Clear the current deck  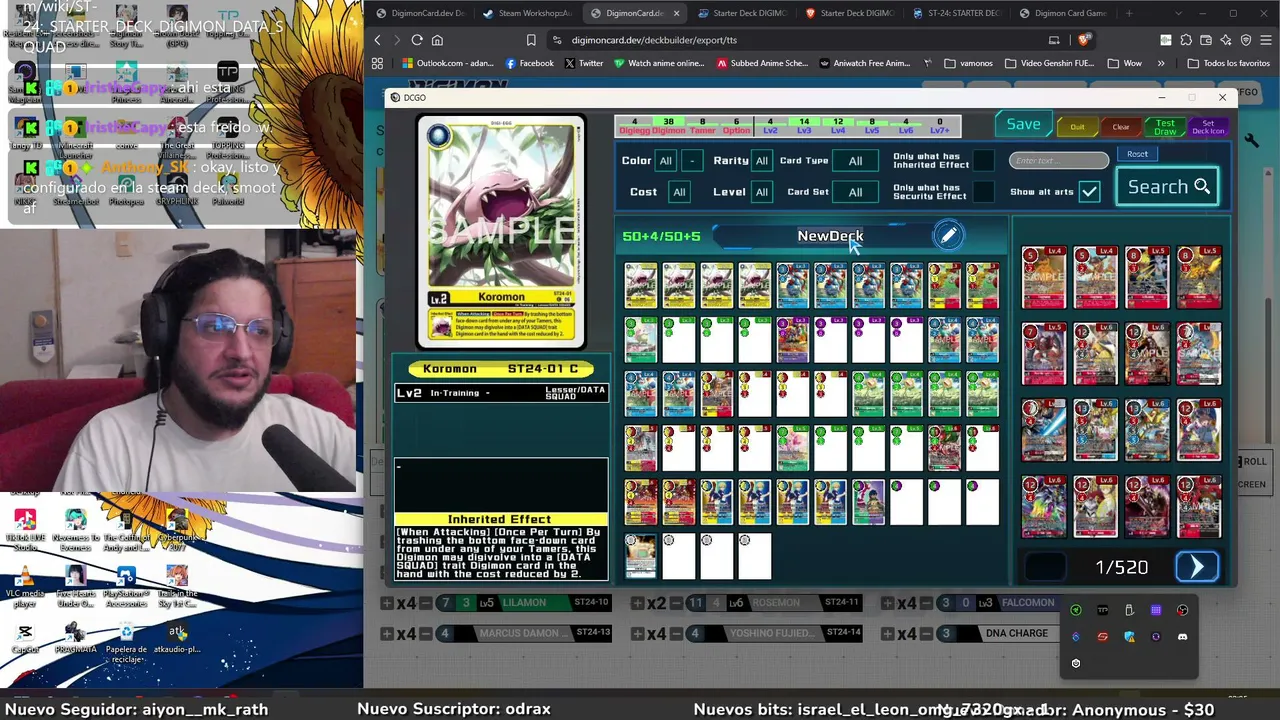pyautogui.click(x=1121, y=127)
